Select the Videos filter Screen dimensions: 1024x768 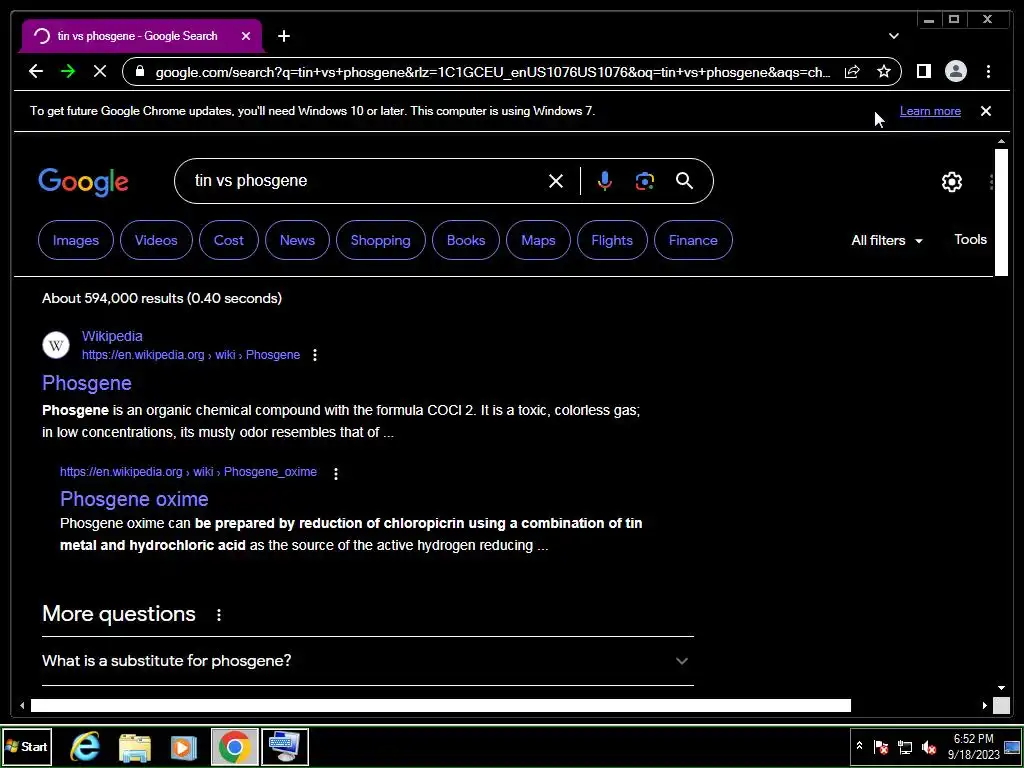[x=156, y=240]
